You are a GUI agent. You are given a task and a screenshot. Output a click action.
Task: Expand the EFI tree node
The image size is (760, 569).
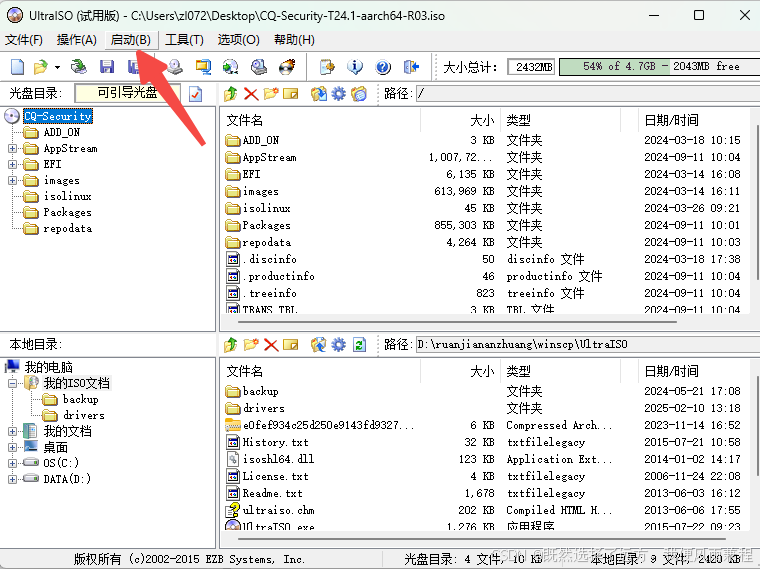tap(13, 164)
